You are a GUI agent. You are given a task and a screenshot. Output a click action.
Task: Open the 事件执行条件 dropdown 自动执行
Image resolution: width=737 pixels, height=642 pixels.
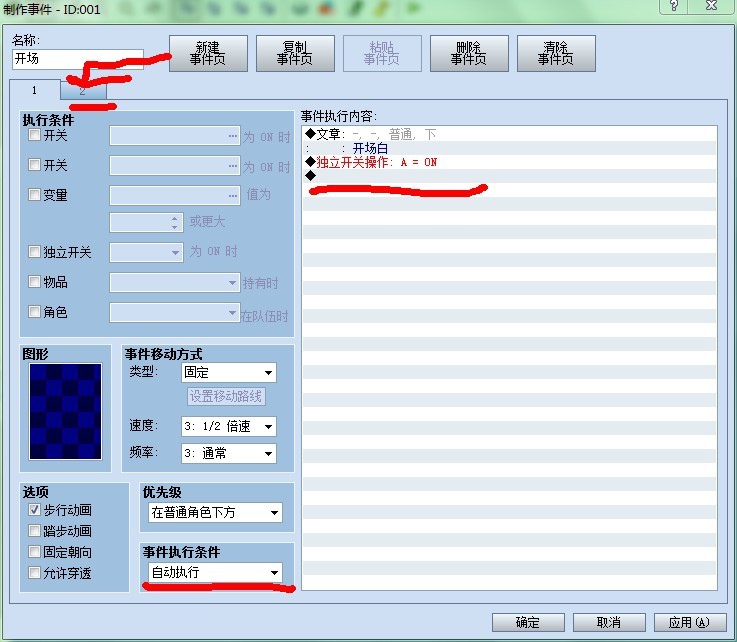point(215,572)
